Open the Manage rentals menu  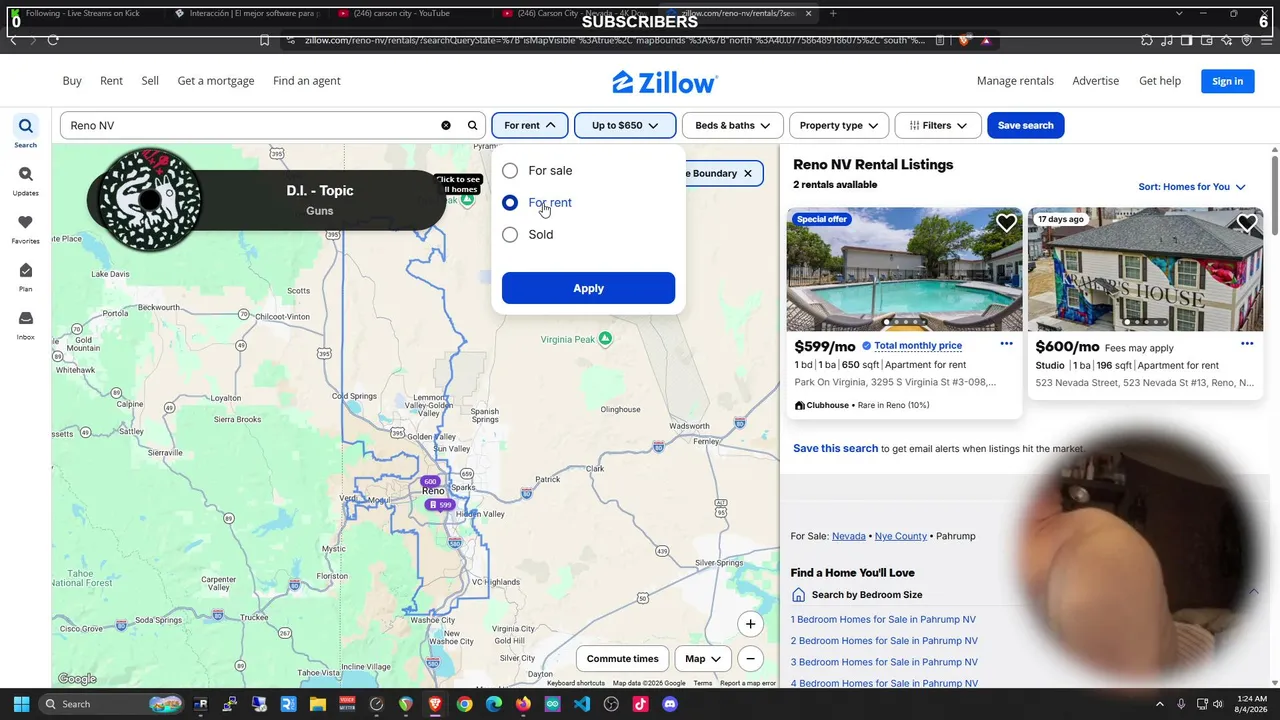pyautogui.click(x=1015, y=81)
